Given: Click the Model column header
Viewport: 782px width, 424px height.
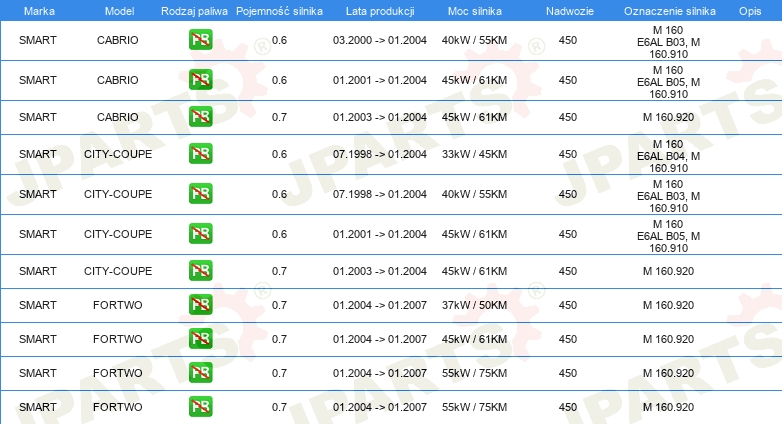Looking at the screenshot, I should click(x=119, y=11).
